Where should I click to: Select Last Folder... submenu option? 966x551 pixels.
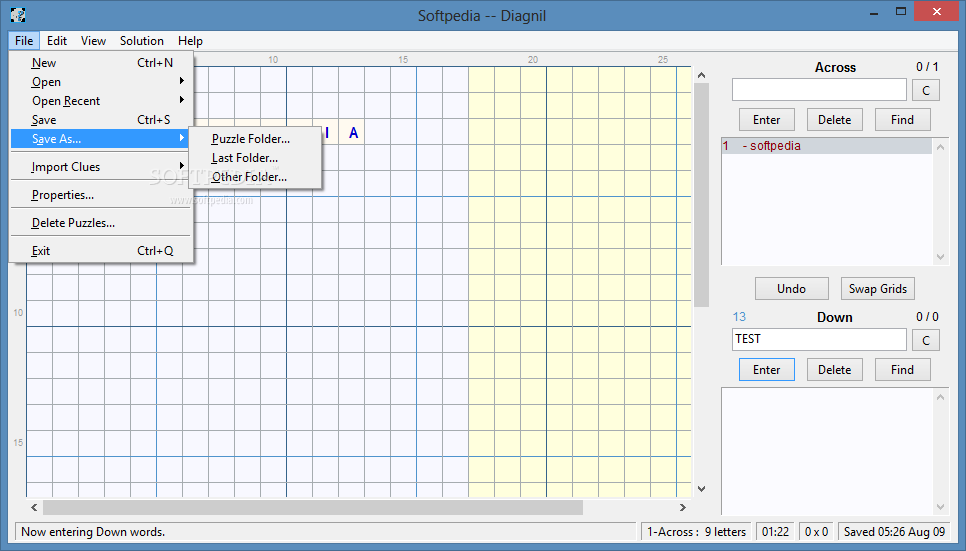pos(255,158)
